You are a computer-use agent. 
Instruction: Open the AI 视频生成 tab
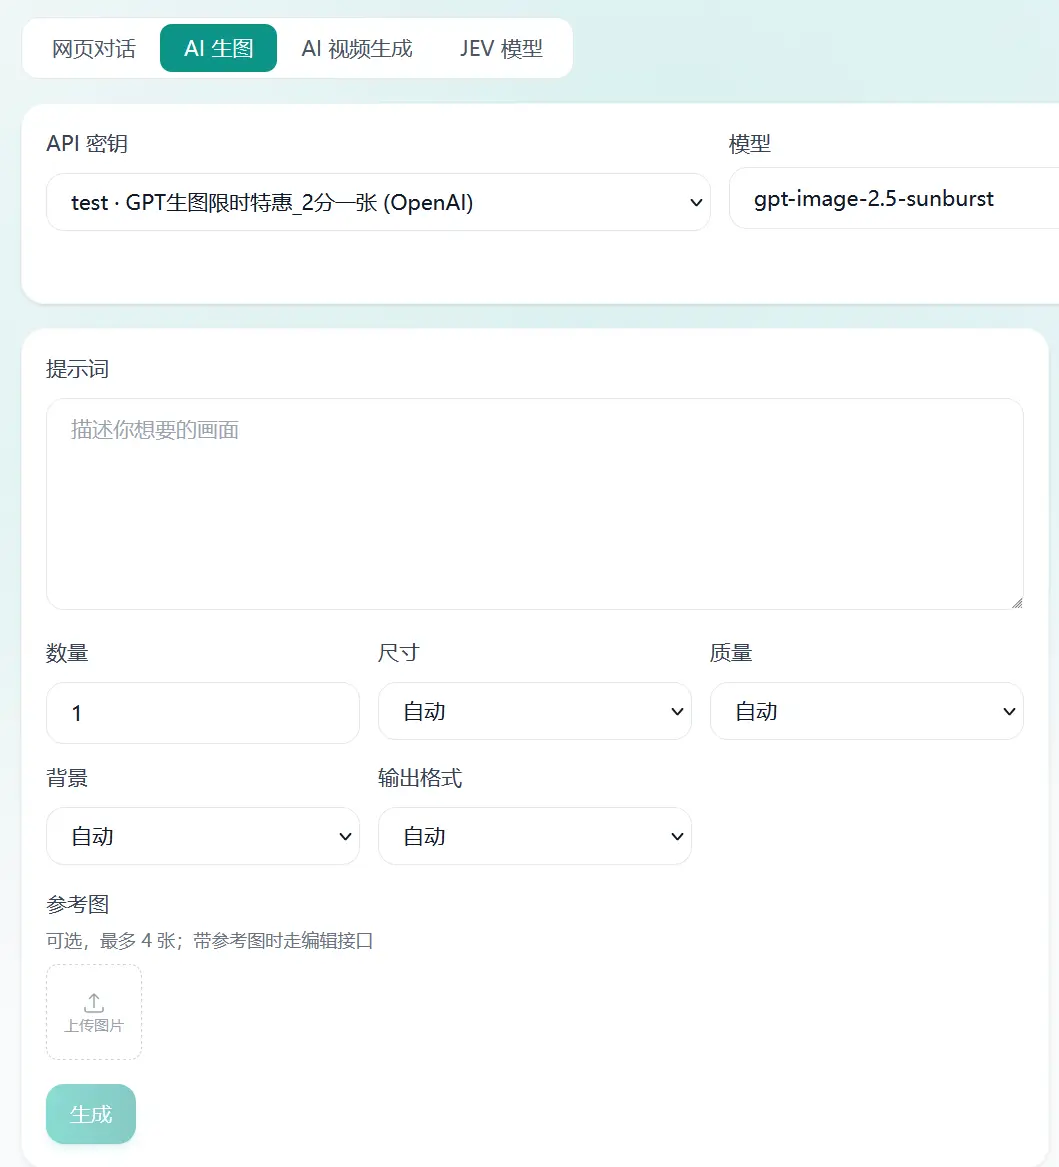[356, 48]
